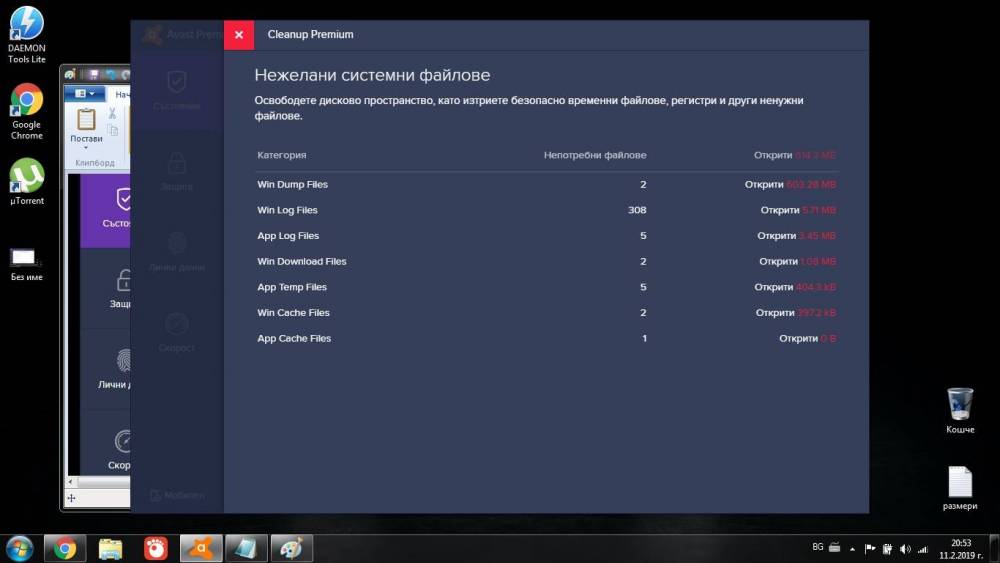Click the 'Win Log Files' category row
1000x563 pixels.
[547, 210]
